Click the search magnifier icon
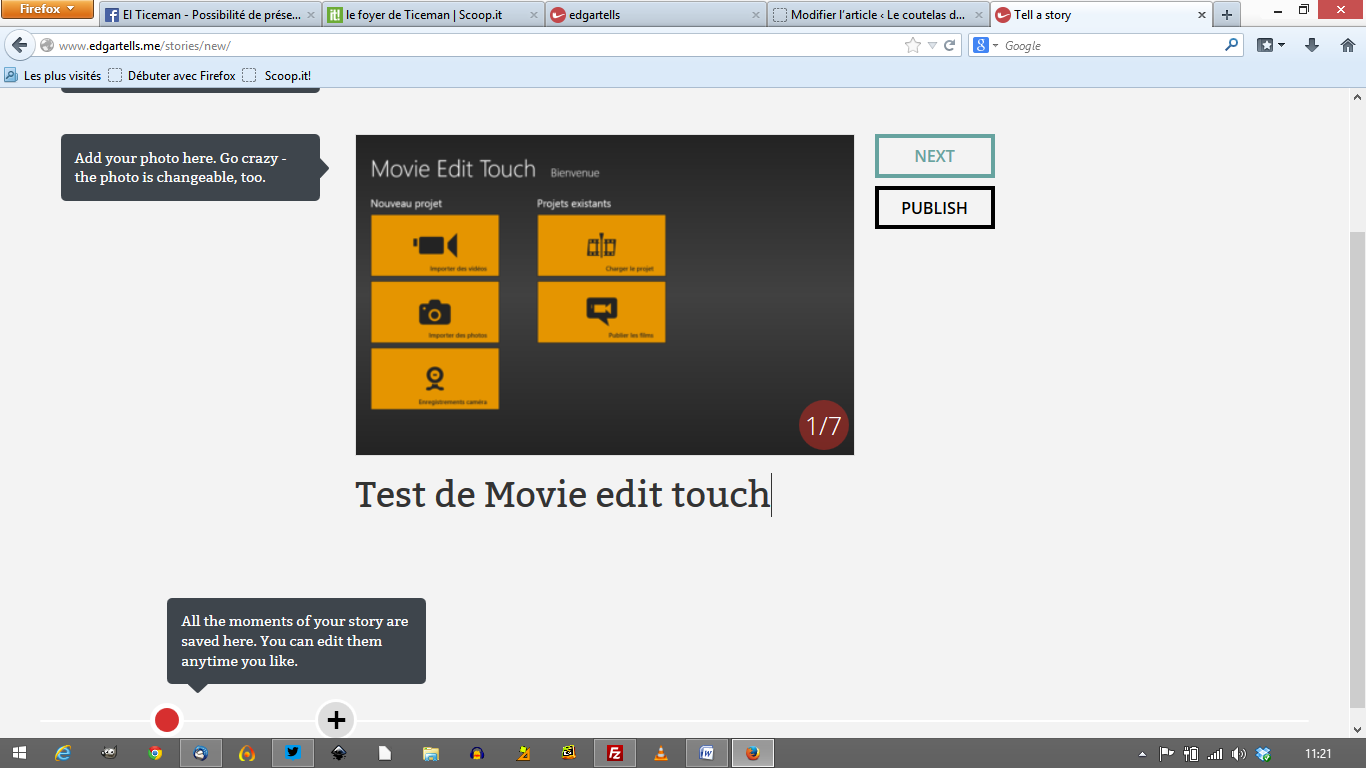The image size is (1366, 768). click(x=1231, y=45)
